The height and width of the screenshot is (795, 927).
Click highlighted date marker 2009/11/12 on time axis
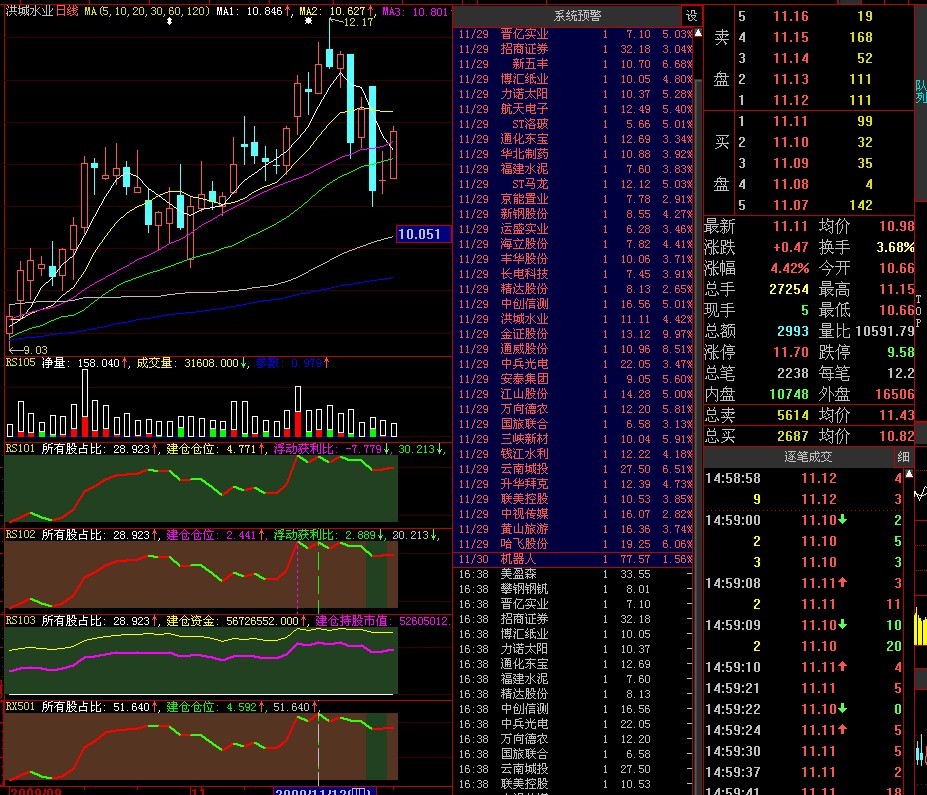(323, 791)
